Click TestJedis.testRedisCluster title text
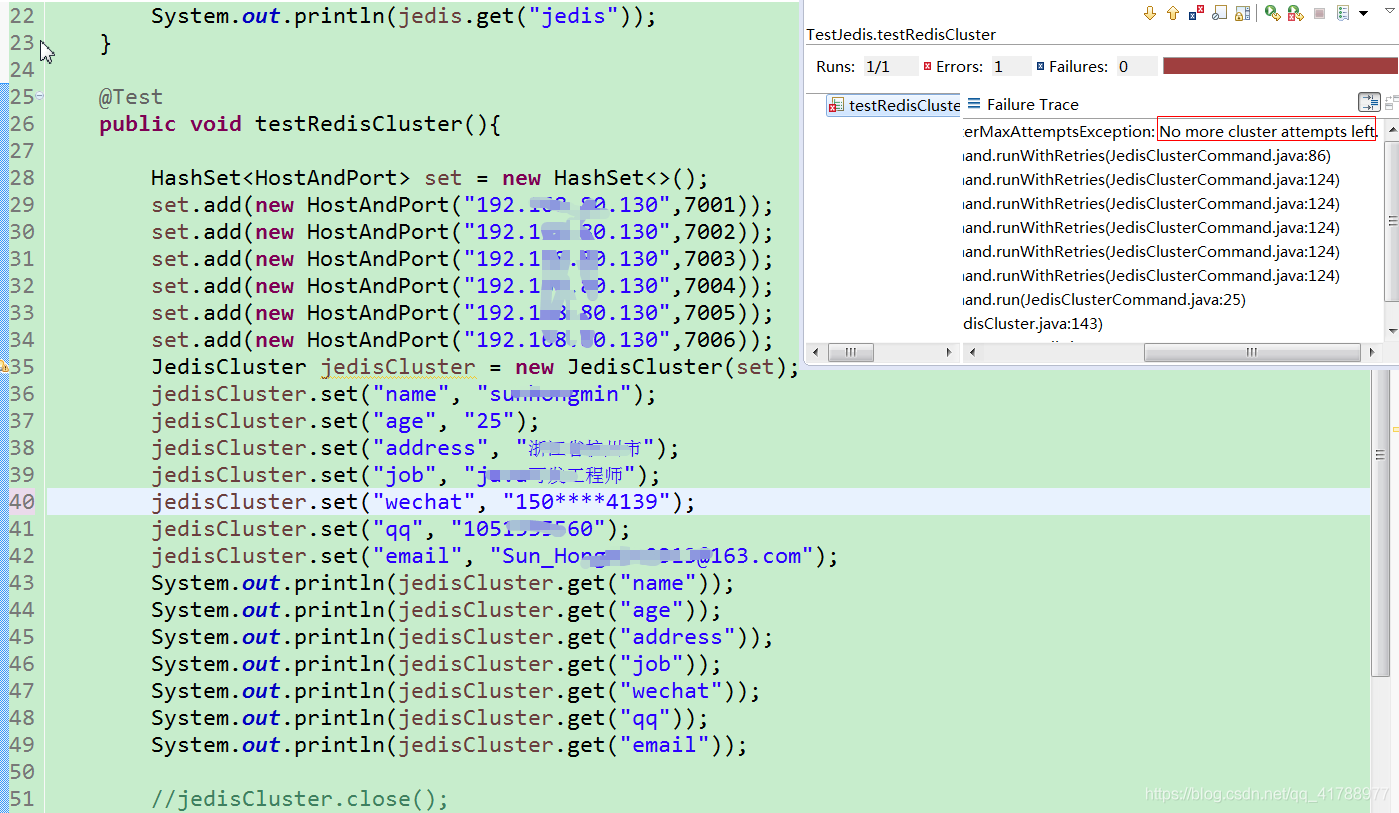Viewport: 1399px width, 813px height. pos(901,34)
